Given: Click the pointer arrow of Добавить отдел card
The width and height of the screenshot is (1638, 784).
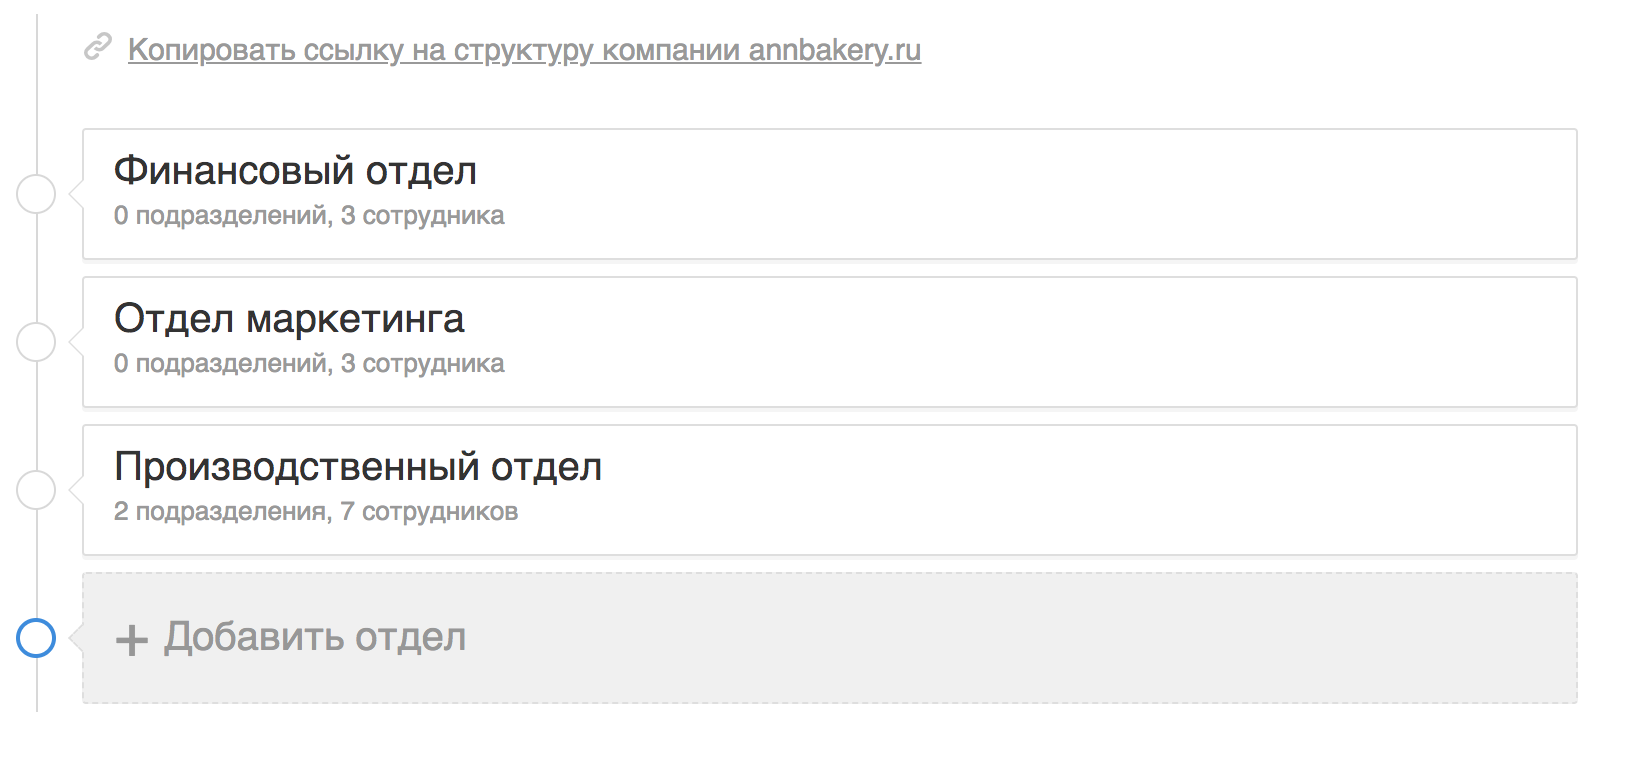Looking at the screenshot, I should tap(76, 638).
